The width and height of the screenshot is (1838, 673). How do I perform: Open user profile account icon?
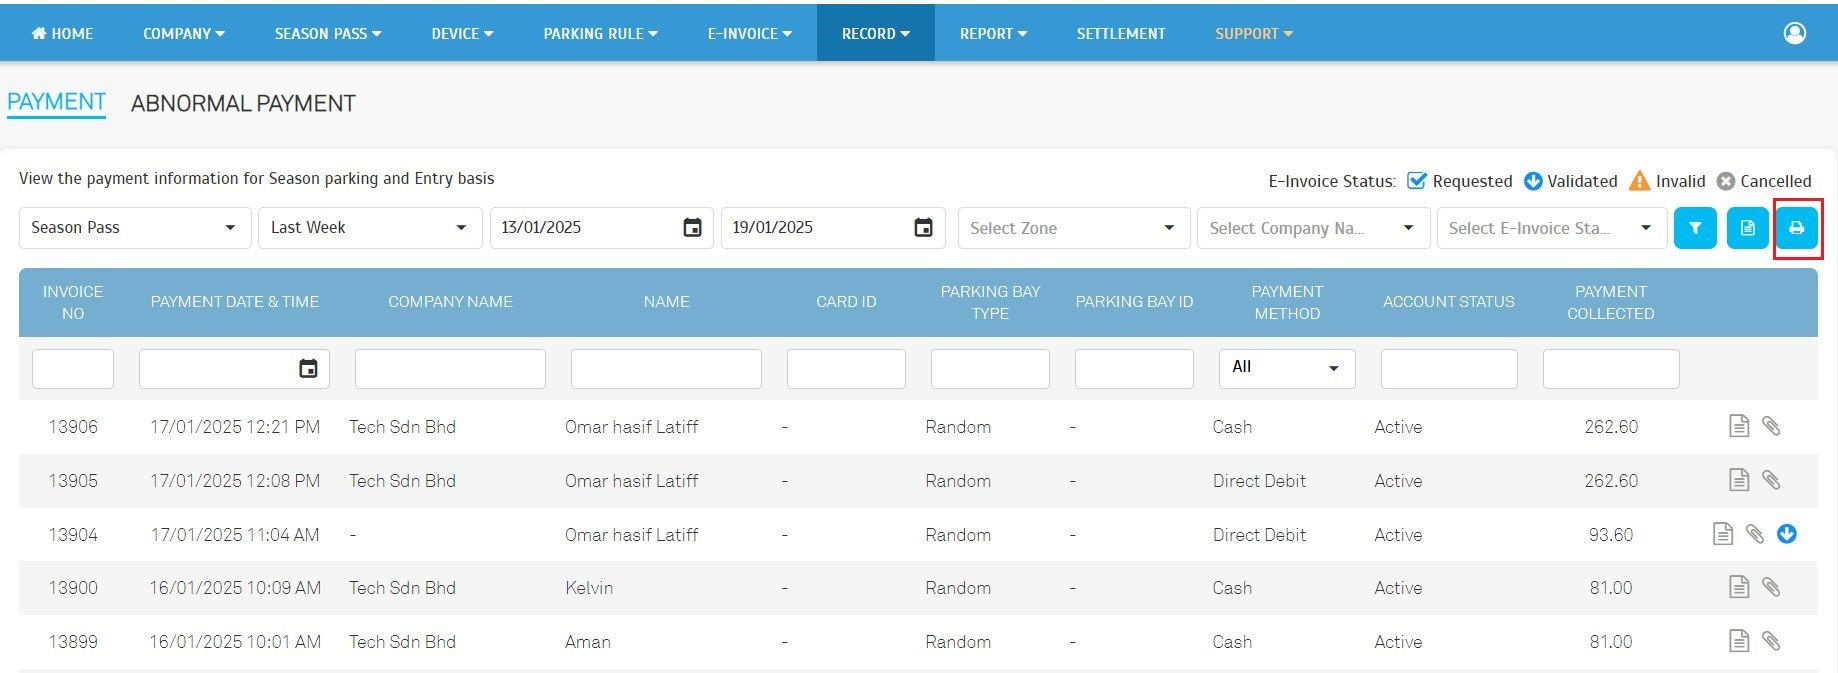tap(1794, 33)
